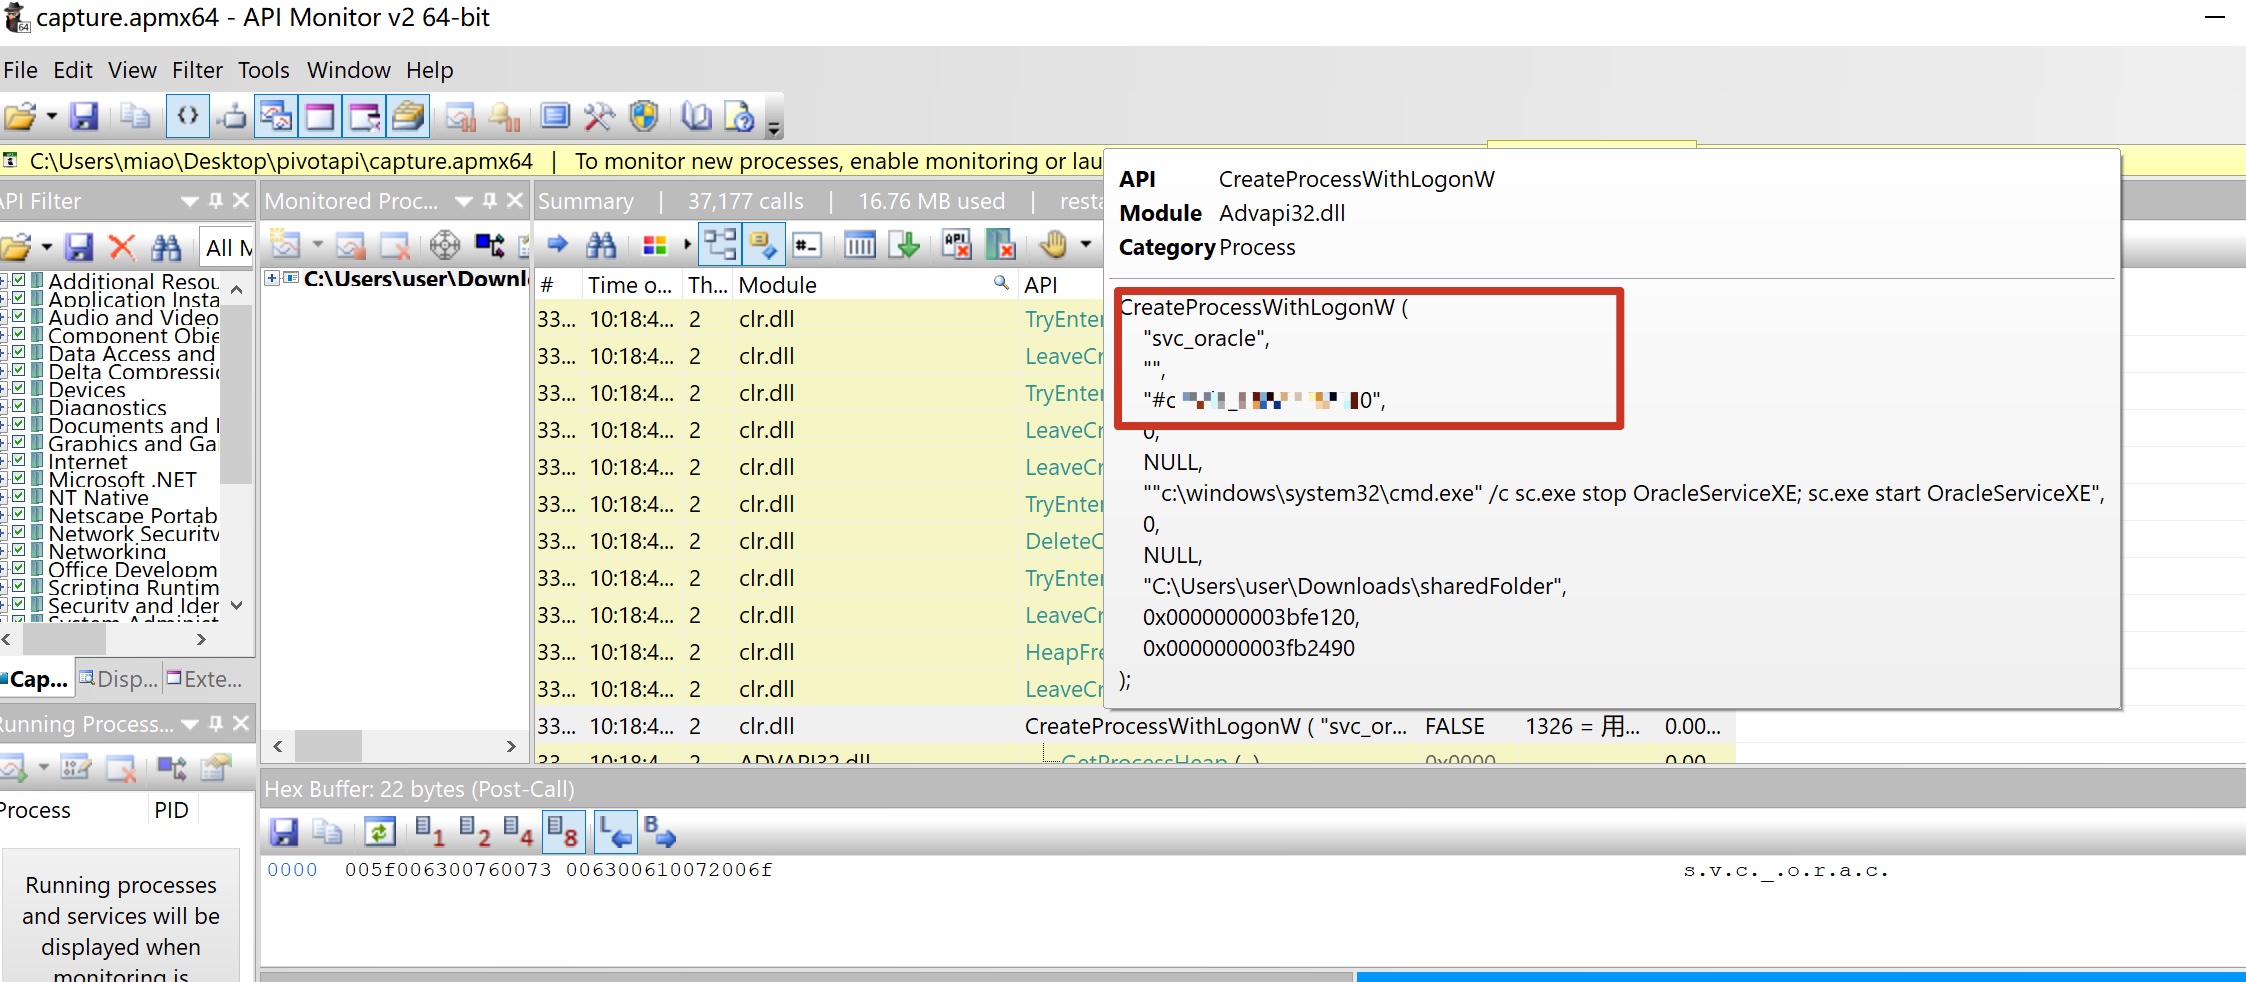Uncheck the NT Native checkbox
Viewport: 2246px width, 982px height.
19,496
